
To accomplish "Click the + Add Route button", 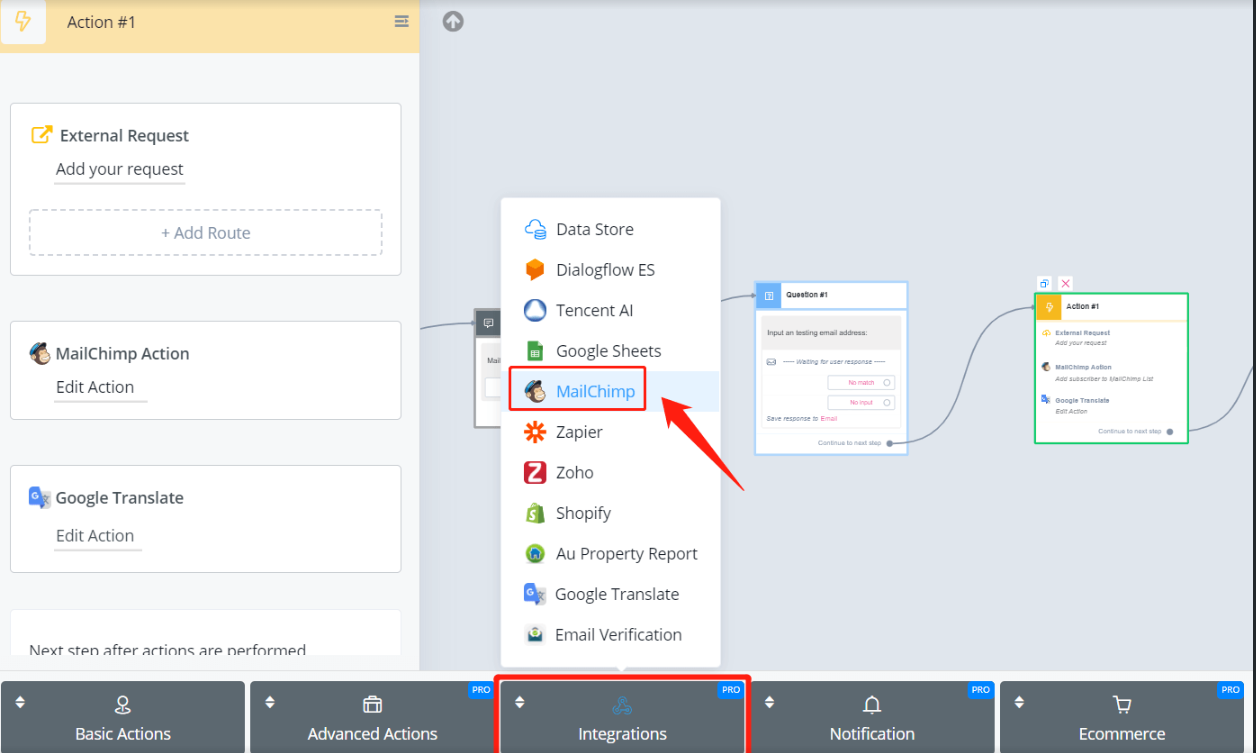I will point(205,233).
